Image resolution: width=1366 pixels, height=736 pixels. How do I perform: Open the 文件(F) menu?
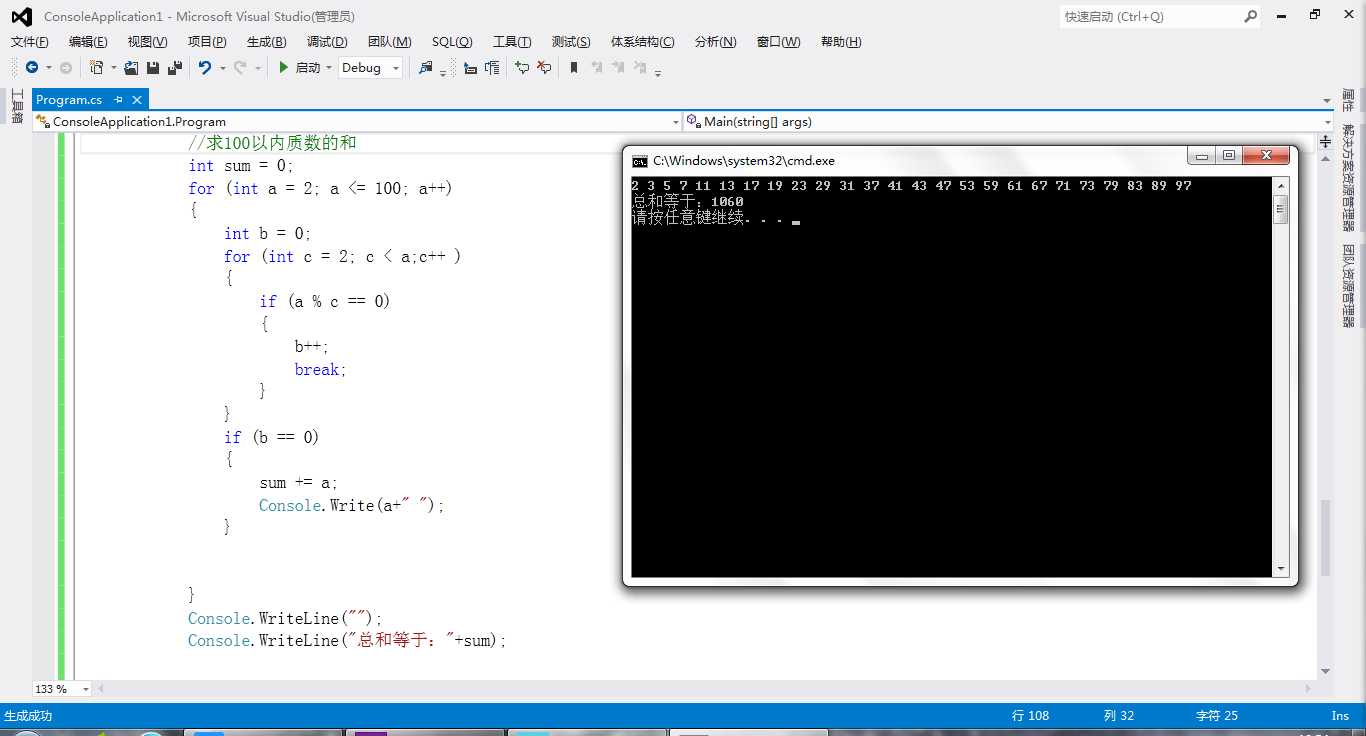(x=30, y=41)
